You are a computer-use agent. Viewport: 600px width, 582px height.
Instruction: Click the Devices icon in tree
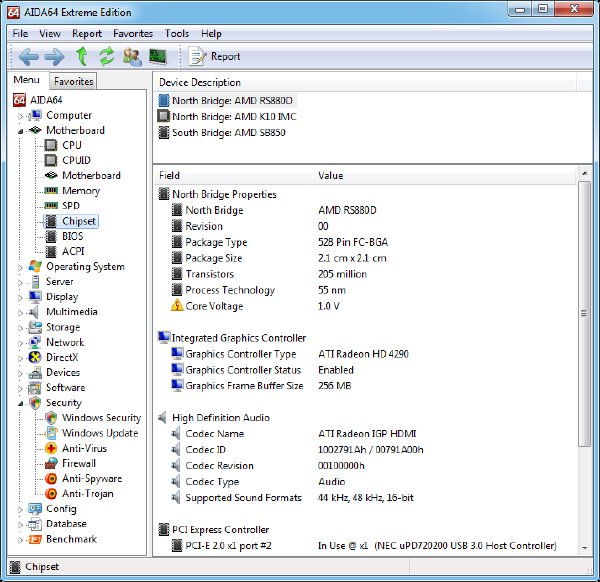[x=35, y=373]
